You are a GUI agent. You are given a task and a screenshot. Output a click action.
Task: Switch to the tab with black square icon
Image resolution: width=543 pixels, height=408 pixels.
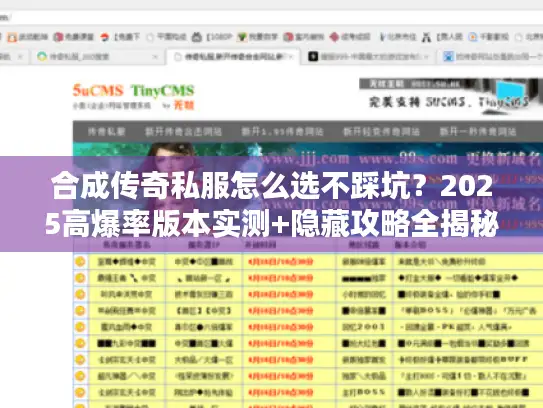(369, 56)
